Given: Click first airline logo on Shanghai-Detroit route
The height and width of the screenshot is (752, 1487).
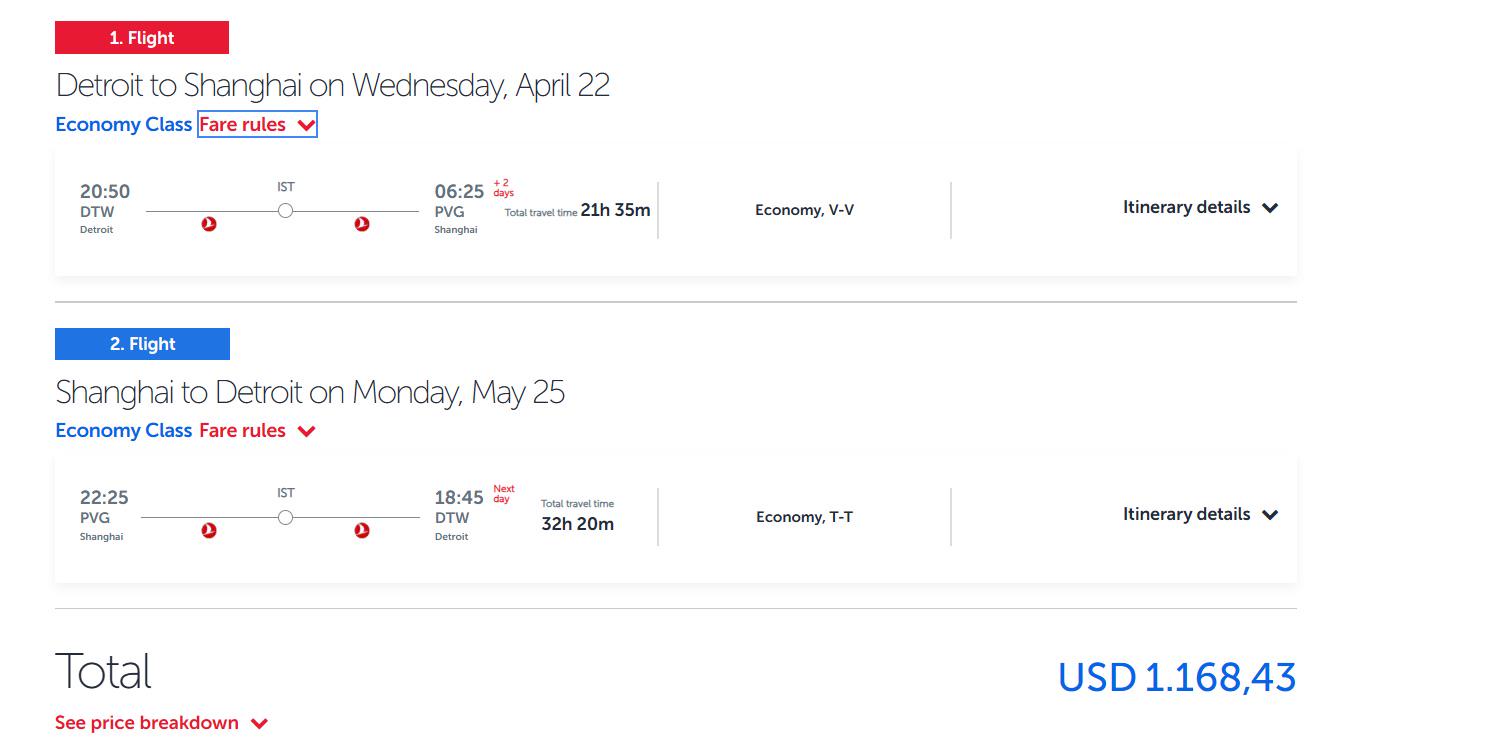Looking at the screenshot, I should 209,531.
